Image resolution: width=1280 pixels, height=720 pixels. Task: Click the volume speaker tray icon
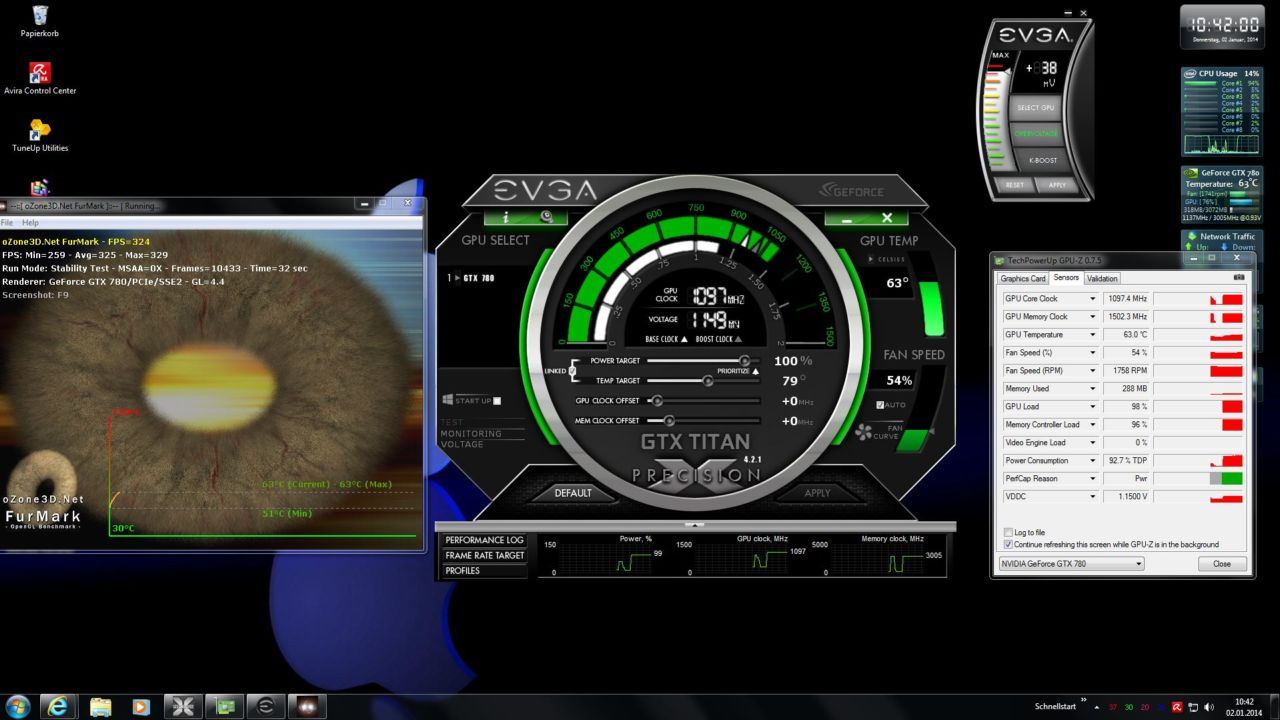click(x=1208, y=707)
